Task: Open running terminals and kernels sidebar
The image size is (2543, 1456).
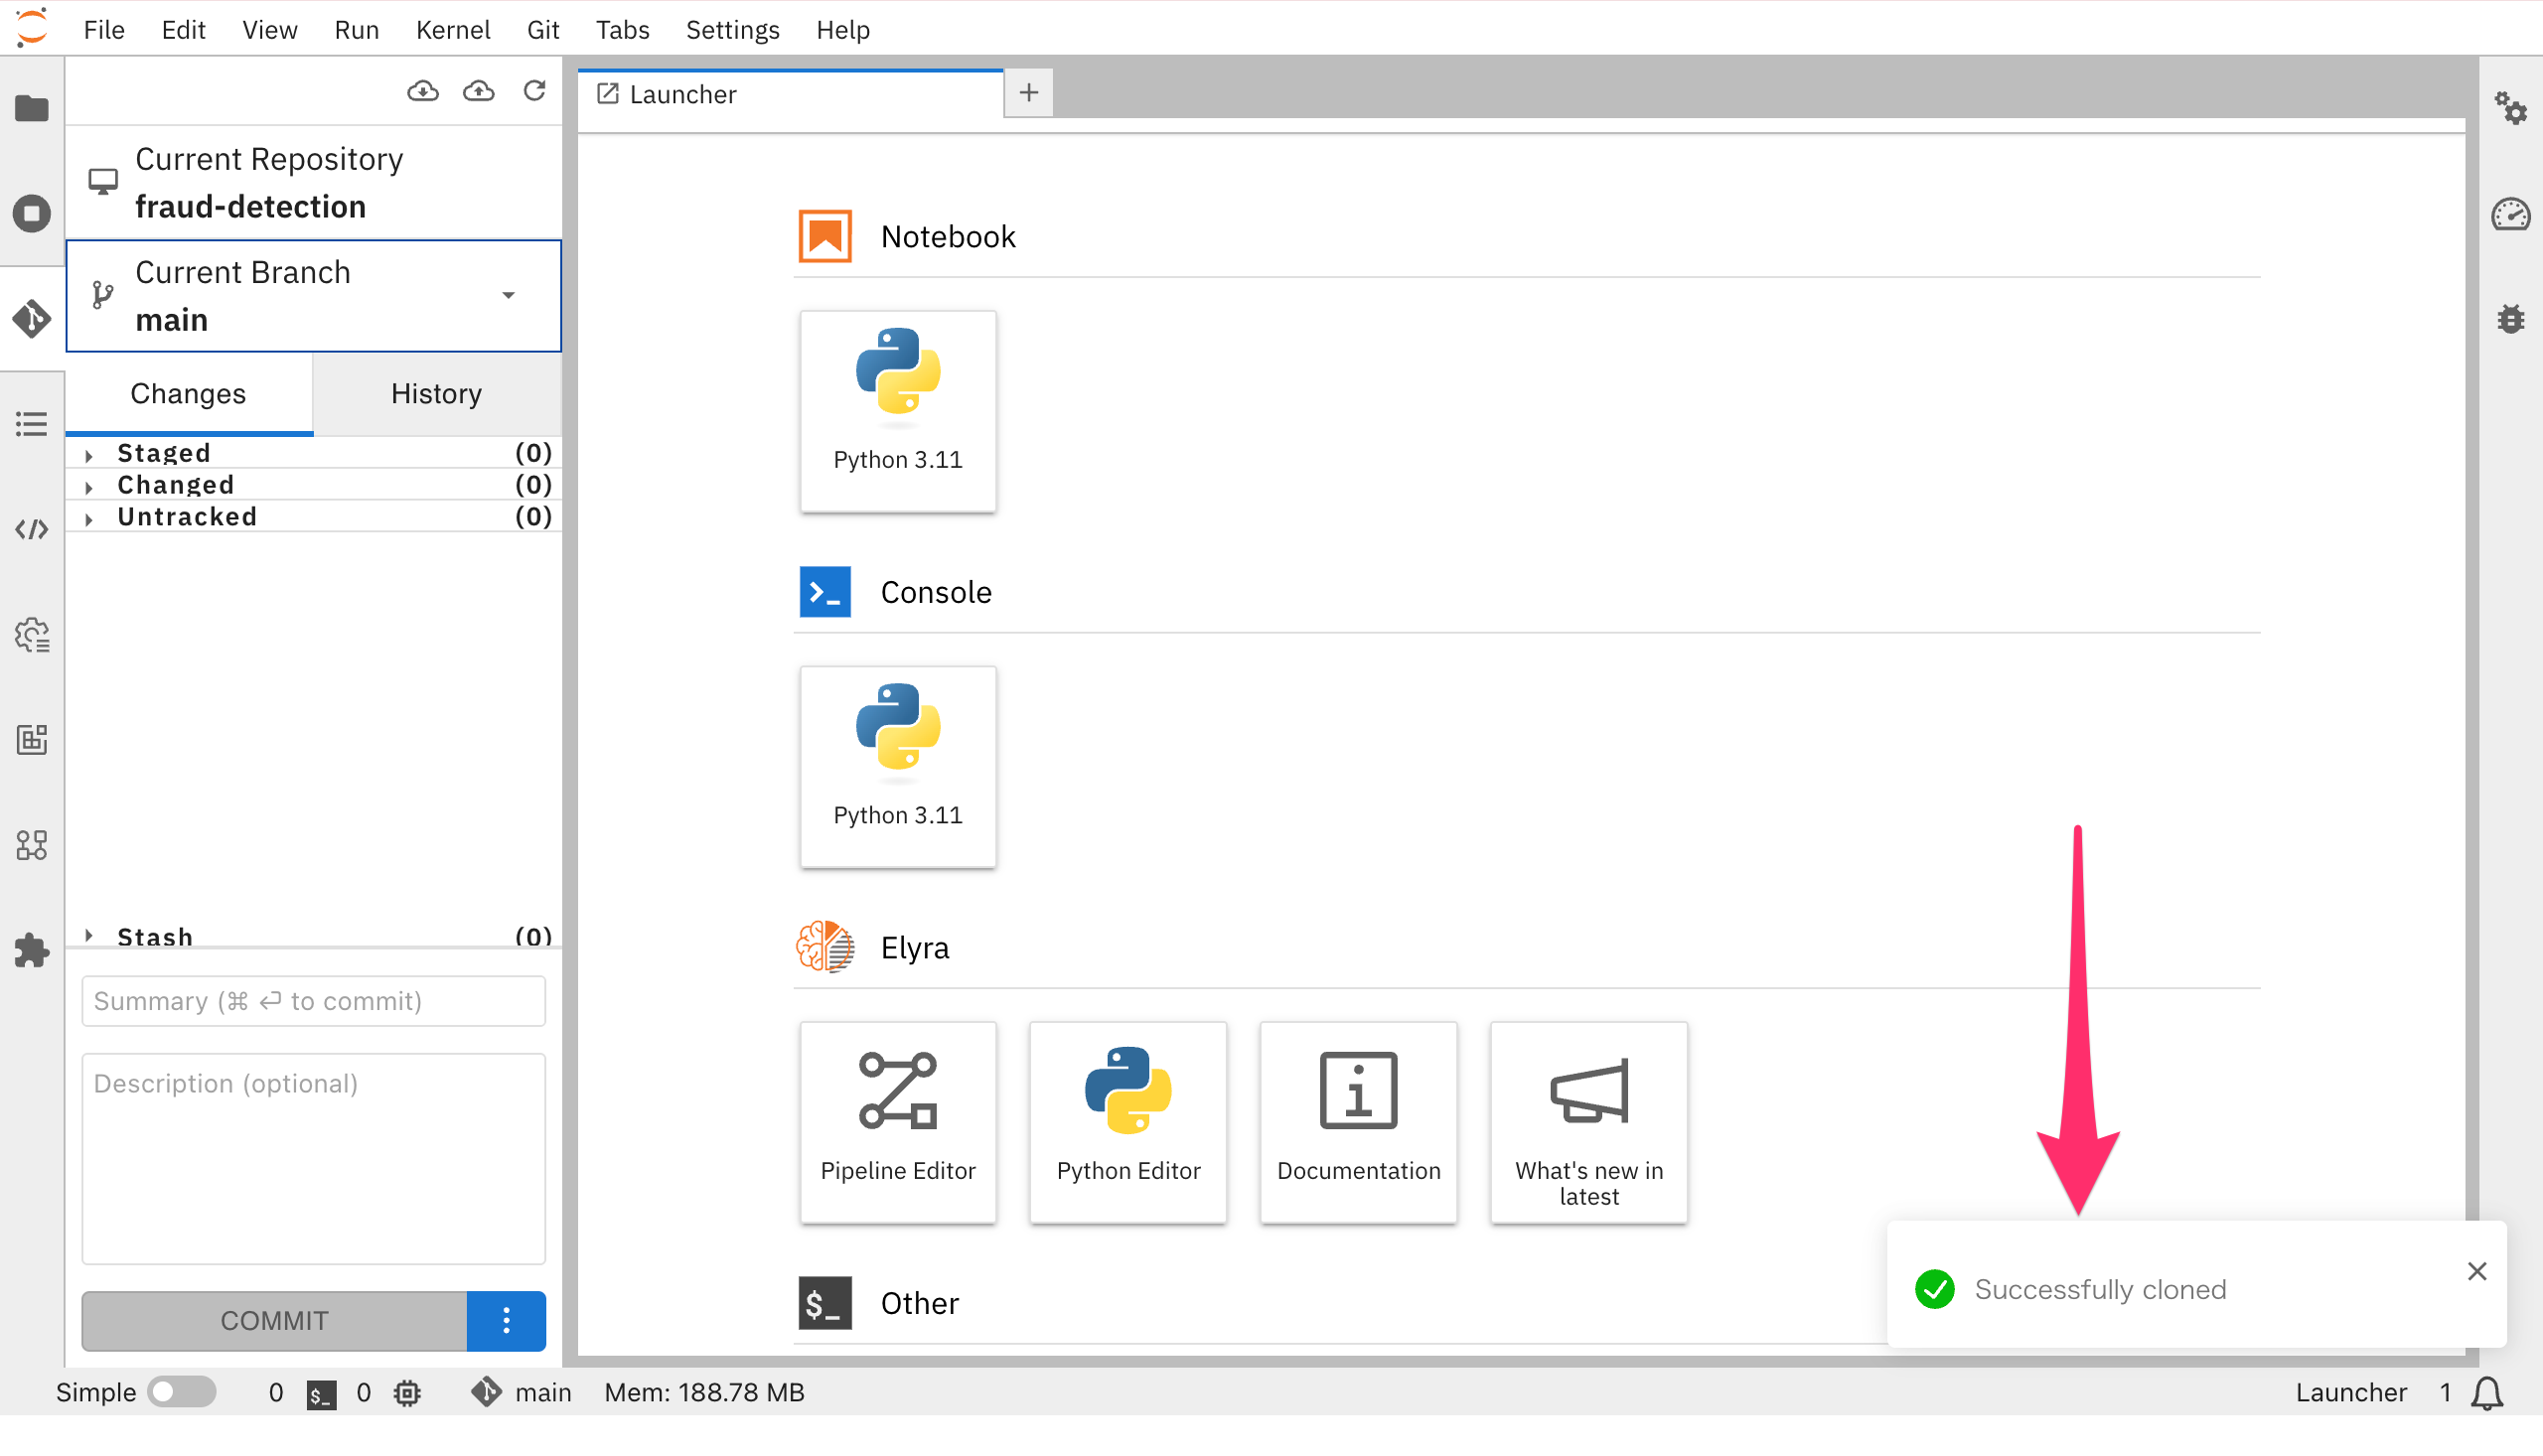Action: point(32,213)
